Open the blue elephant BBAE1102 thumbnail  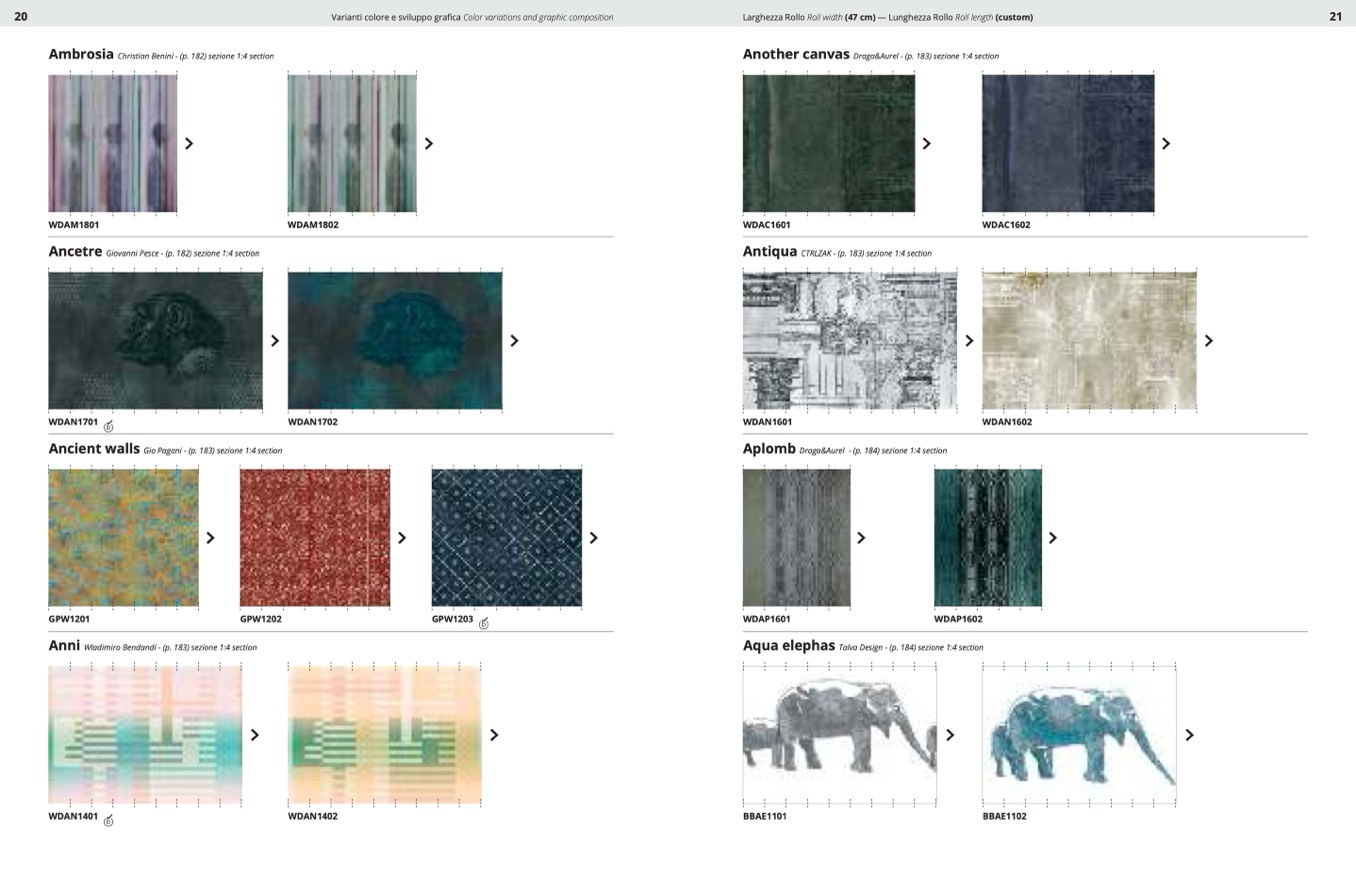[1078, 734]
